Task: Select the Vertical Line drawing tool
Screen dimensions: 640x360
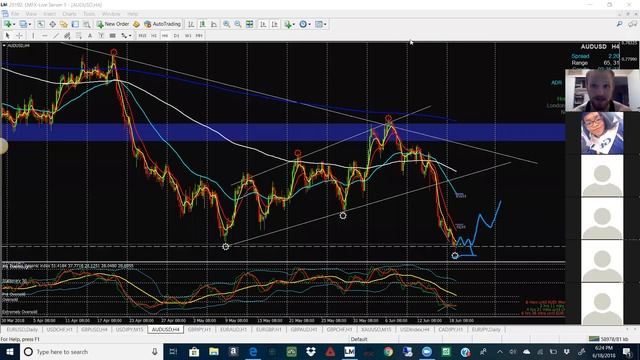Action: (33, 36)
